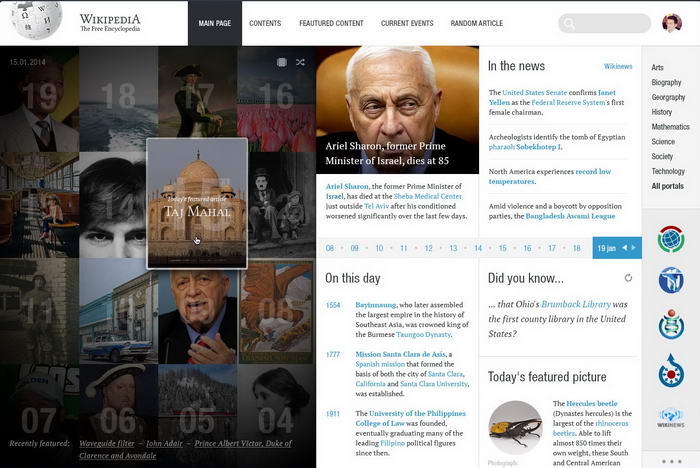Follow the Sheba Medical Center link

(428, 196)
